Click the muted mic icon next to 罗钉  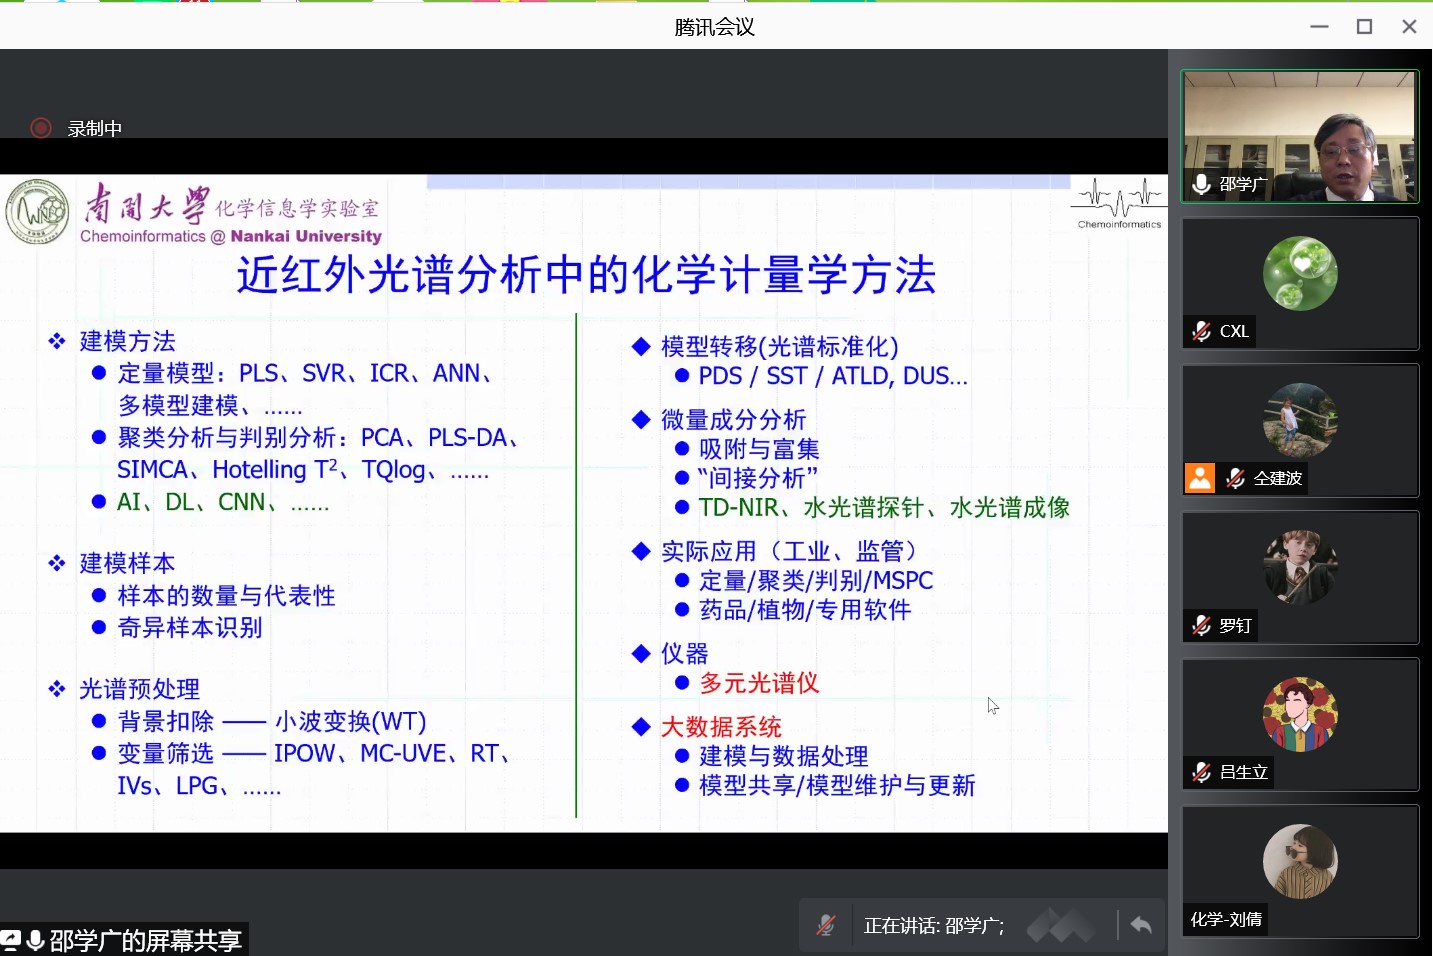[x=1202, y=625]
